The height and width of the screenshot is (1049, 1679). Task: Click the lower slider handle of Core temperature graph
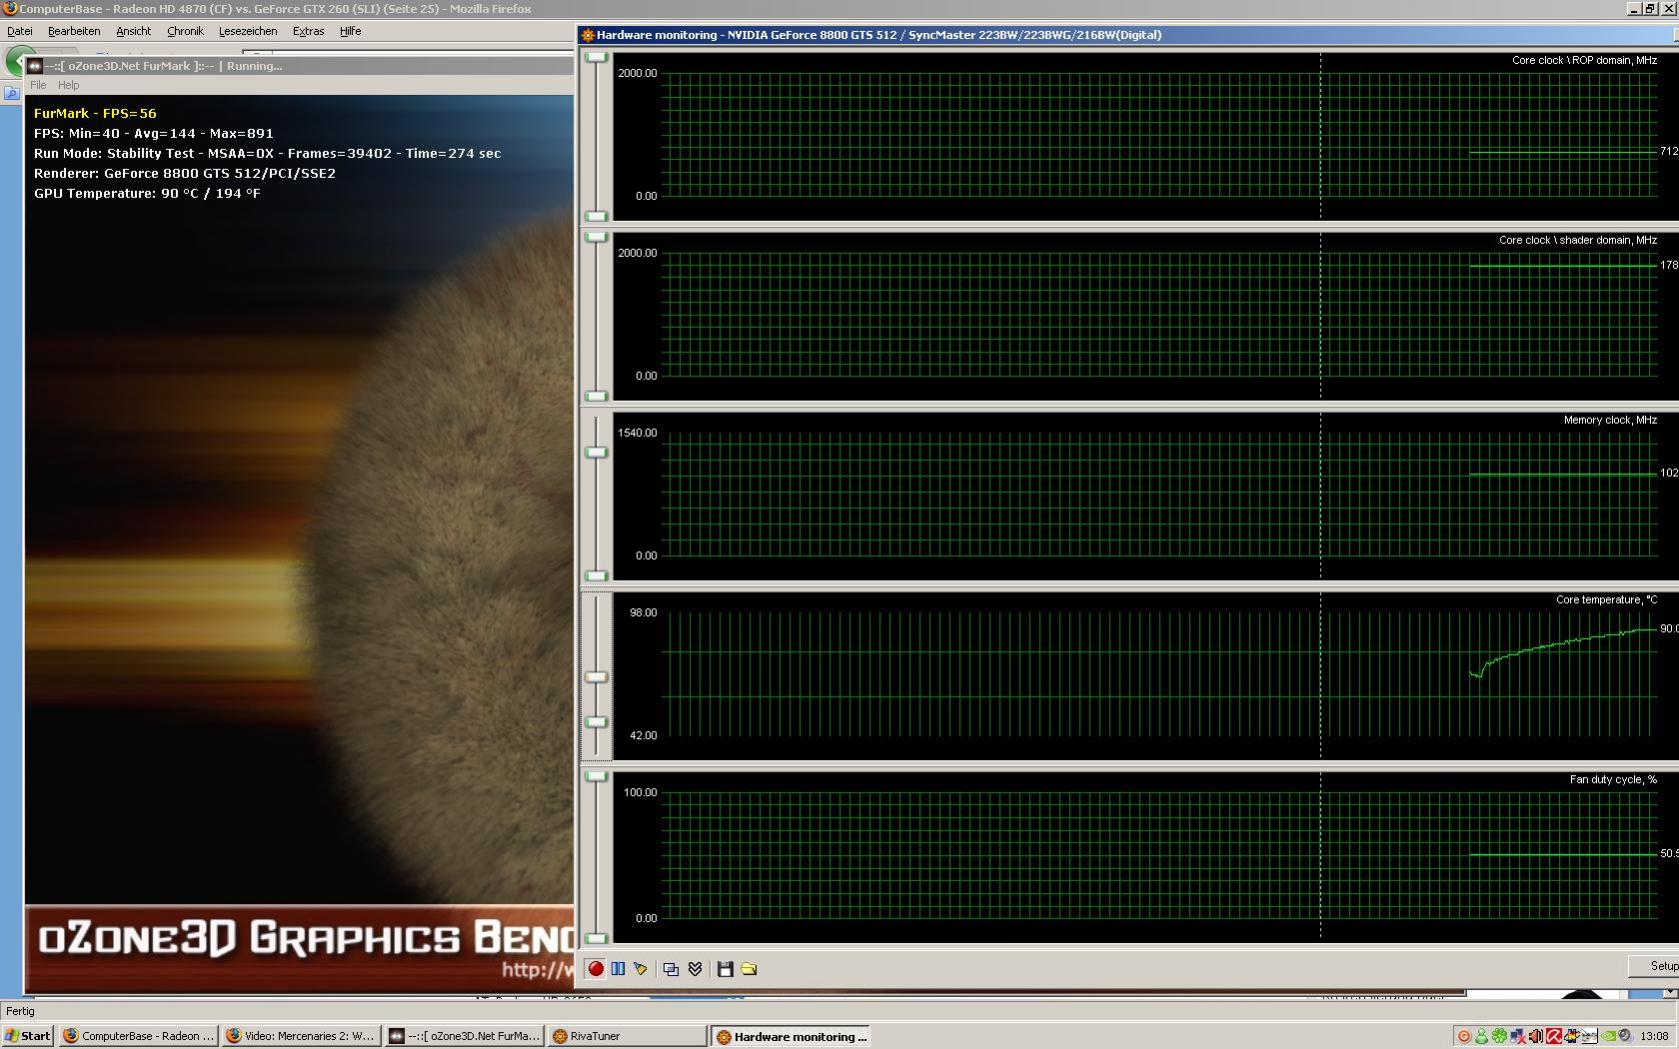click(x=596, y=722)
